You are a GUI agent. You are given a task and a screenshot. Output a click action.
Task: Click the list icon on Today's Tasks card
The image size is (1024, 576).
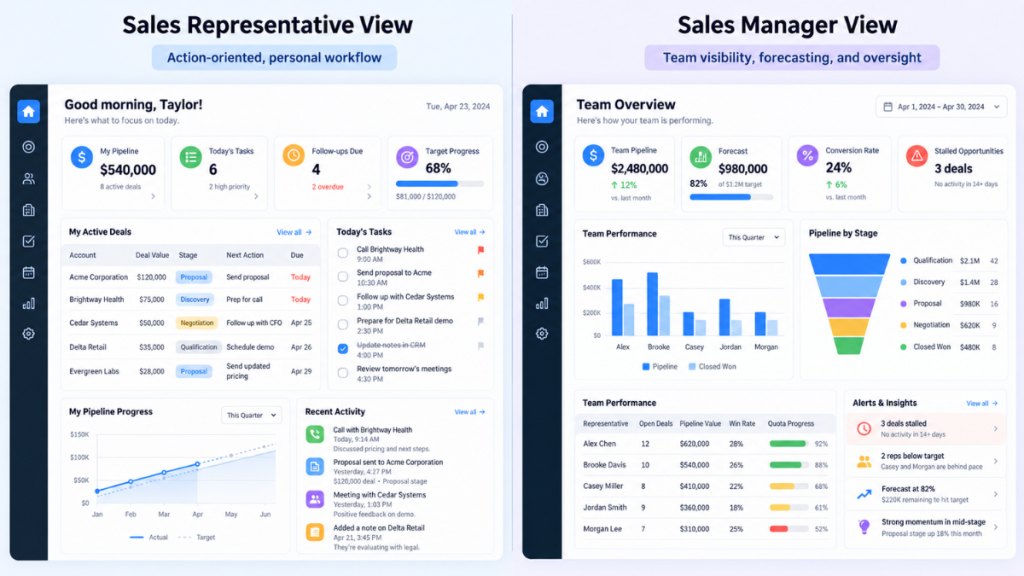pyautogui.click(x=191, y=157)
